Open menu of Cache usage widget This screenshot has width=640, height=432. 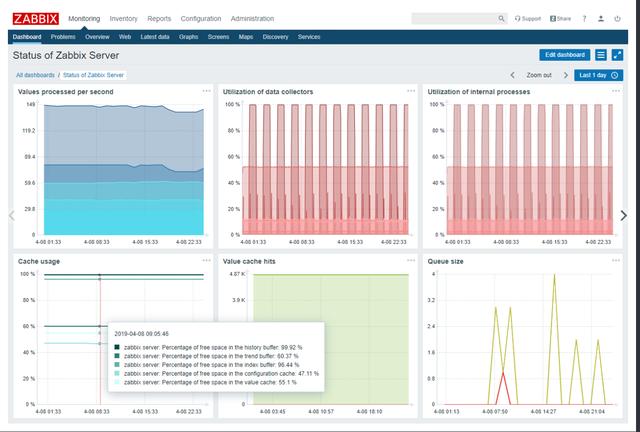click(207, 261)
